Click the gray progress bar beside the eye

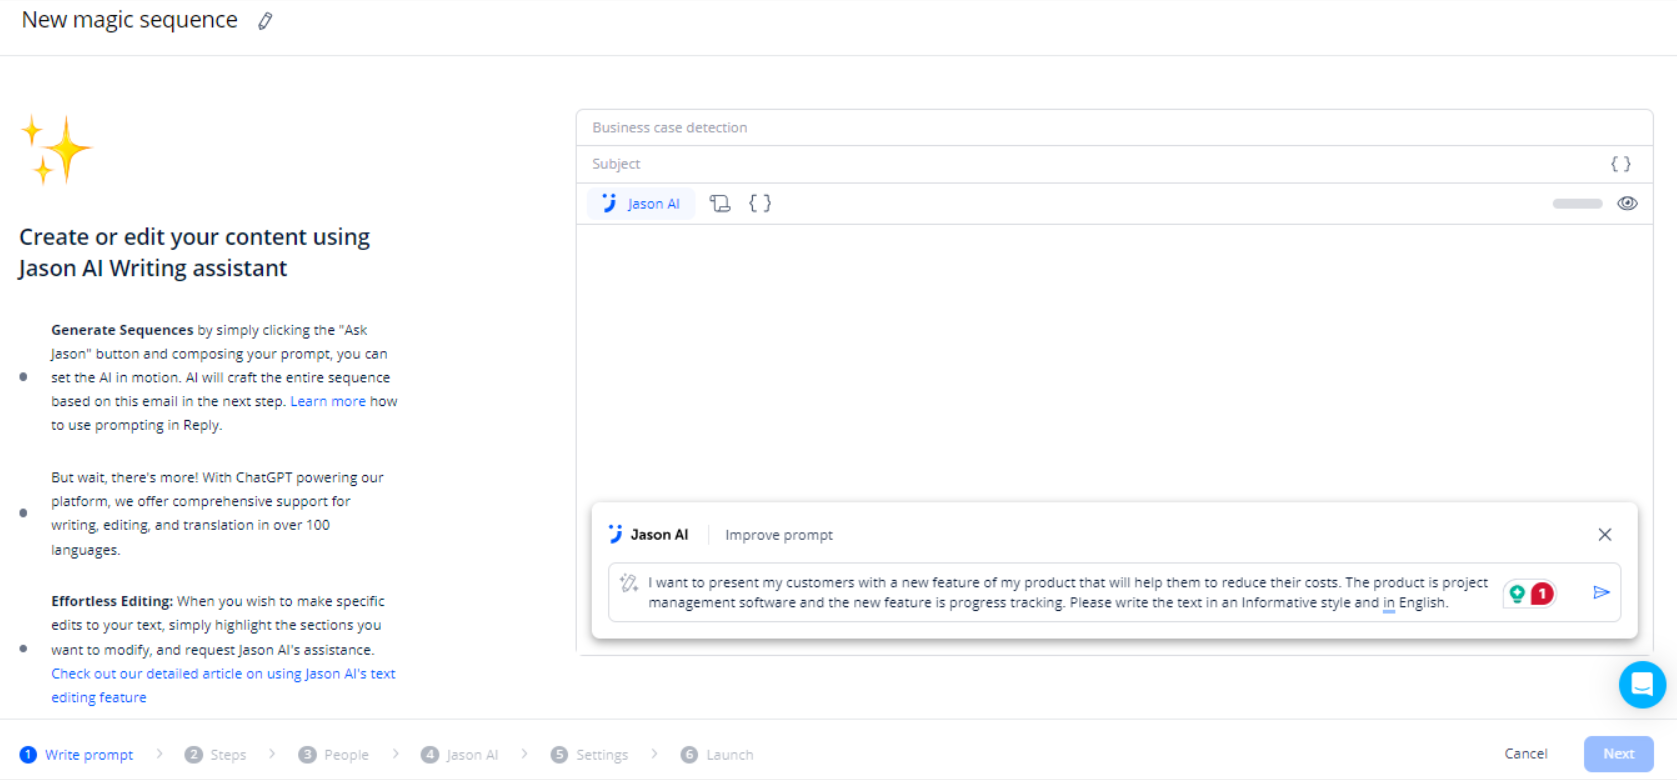(x=1577, y=203)
